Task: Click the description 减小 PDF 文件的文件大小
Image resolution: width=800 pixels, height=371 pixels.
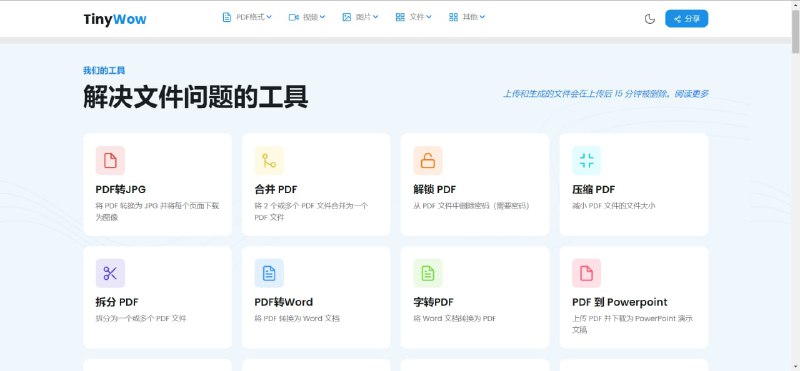Action: [x=613, y=206]
